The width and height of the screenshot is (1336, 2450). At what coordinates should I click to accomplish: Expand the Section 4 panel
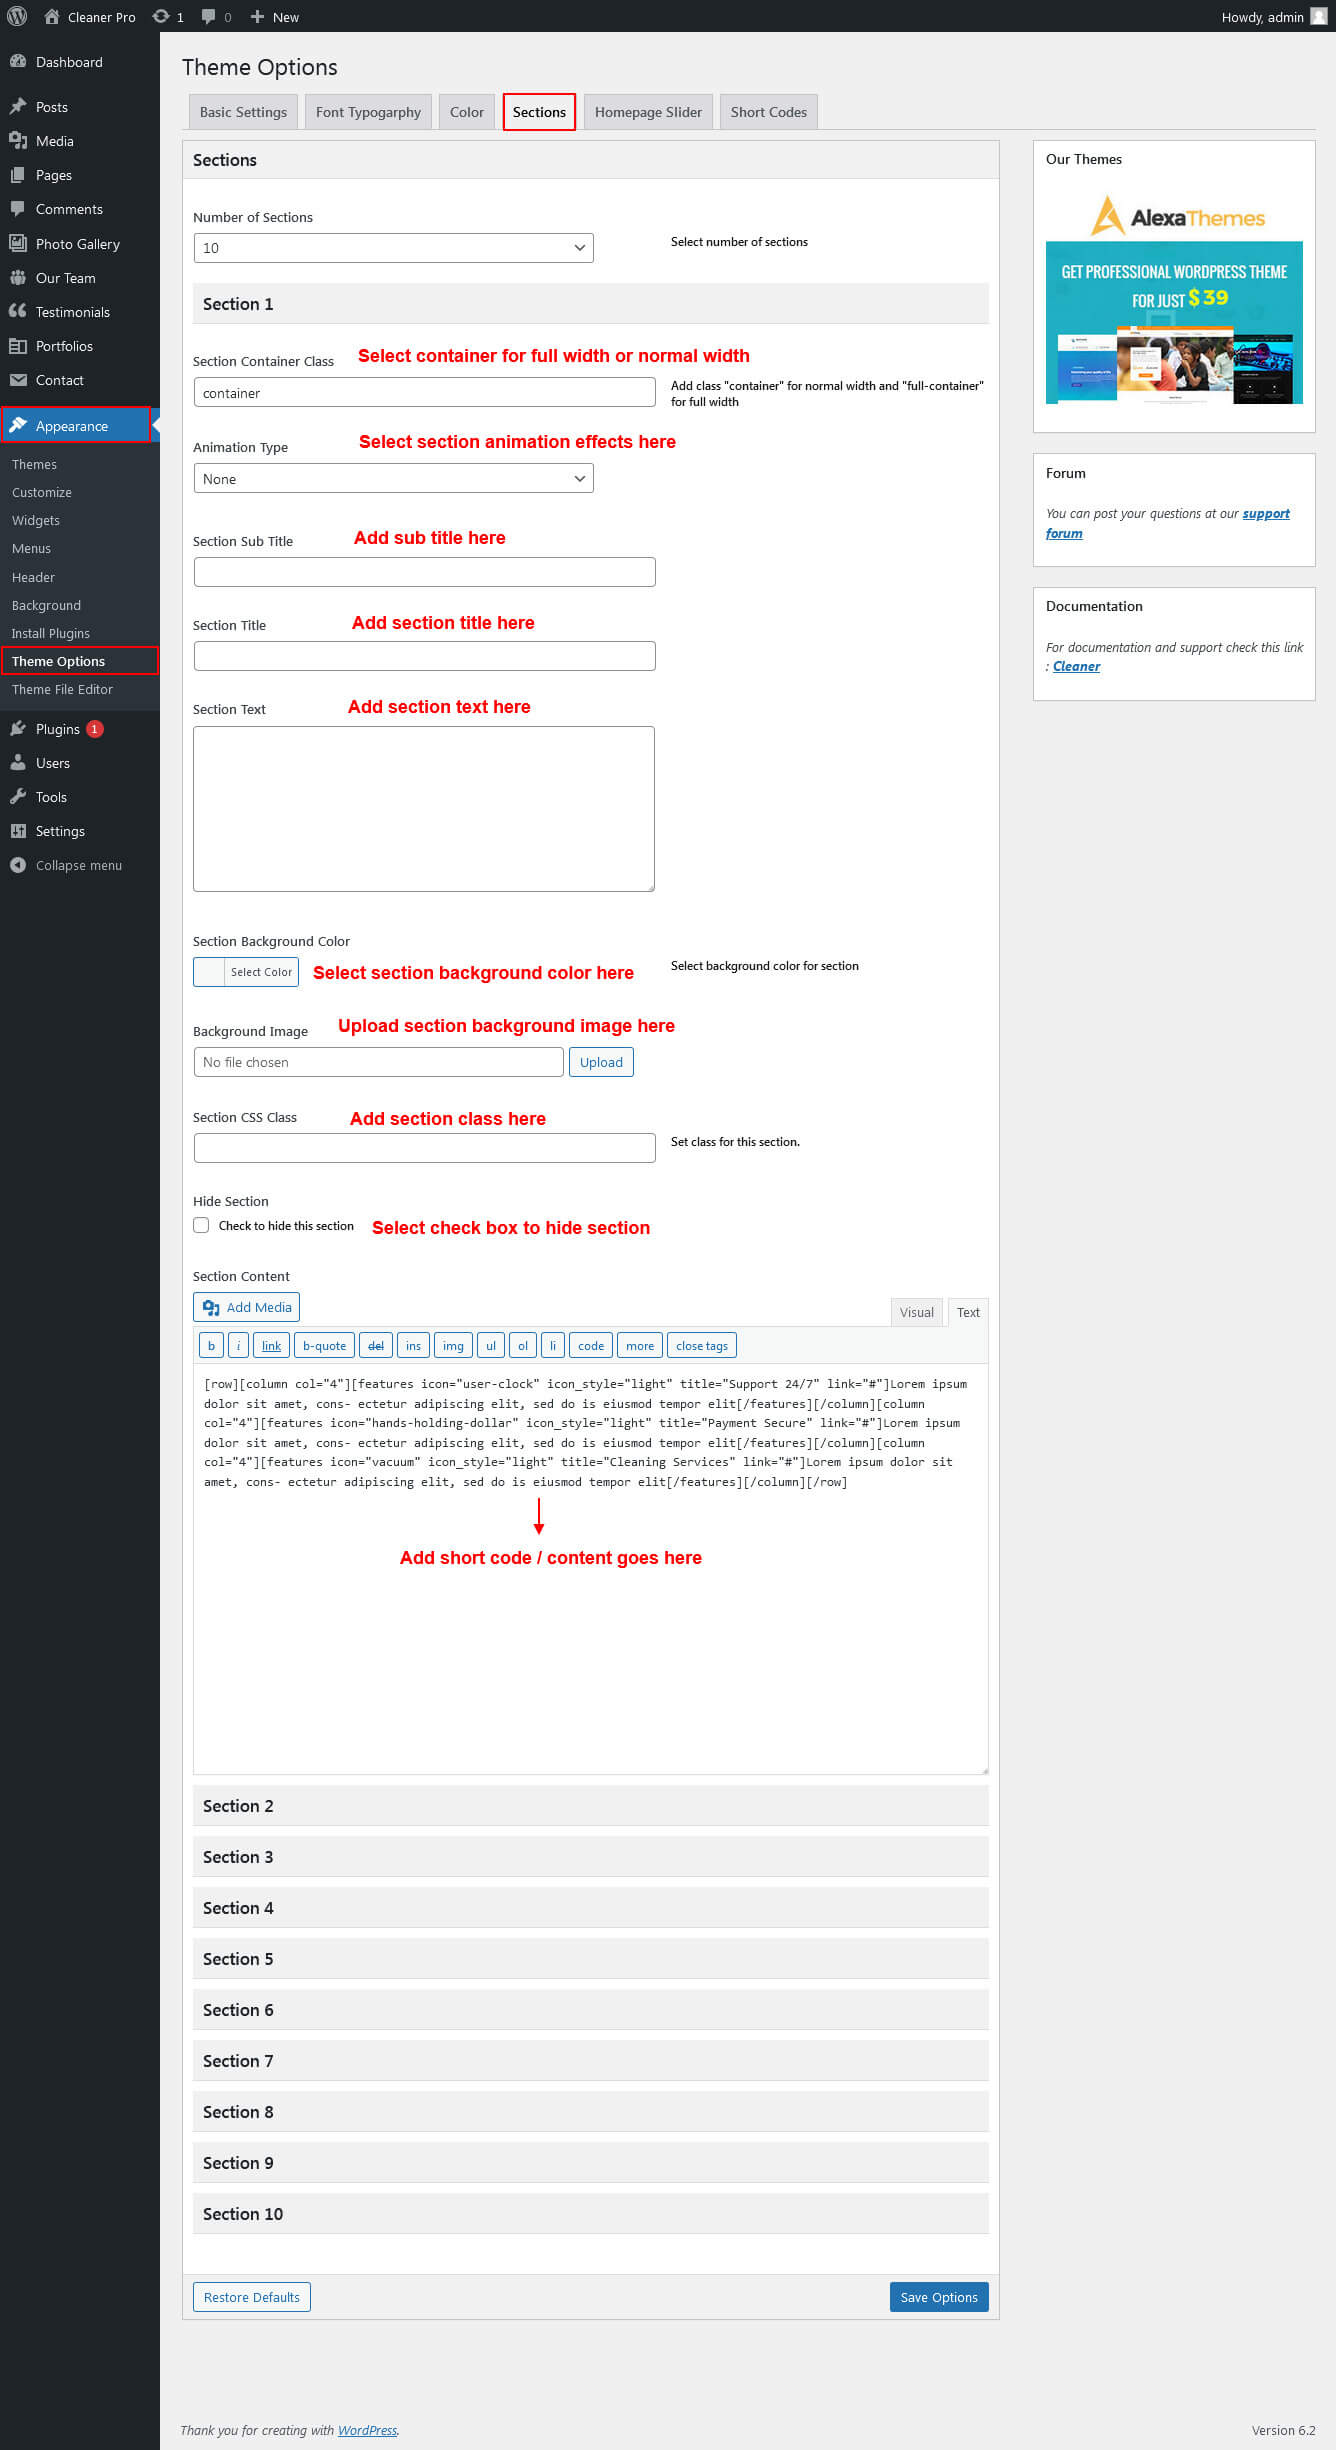coord(590,1907)
